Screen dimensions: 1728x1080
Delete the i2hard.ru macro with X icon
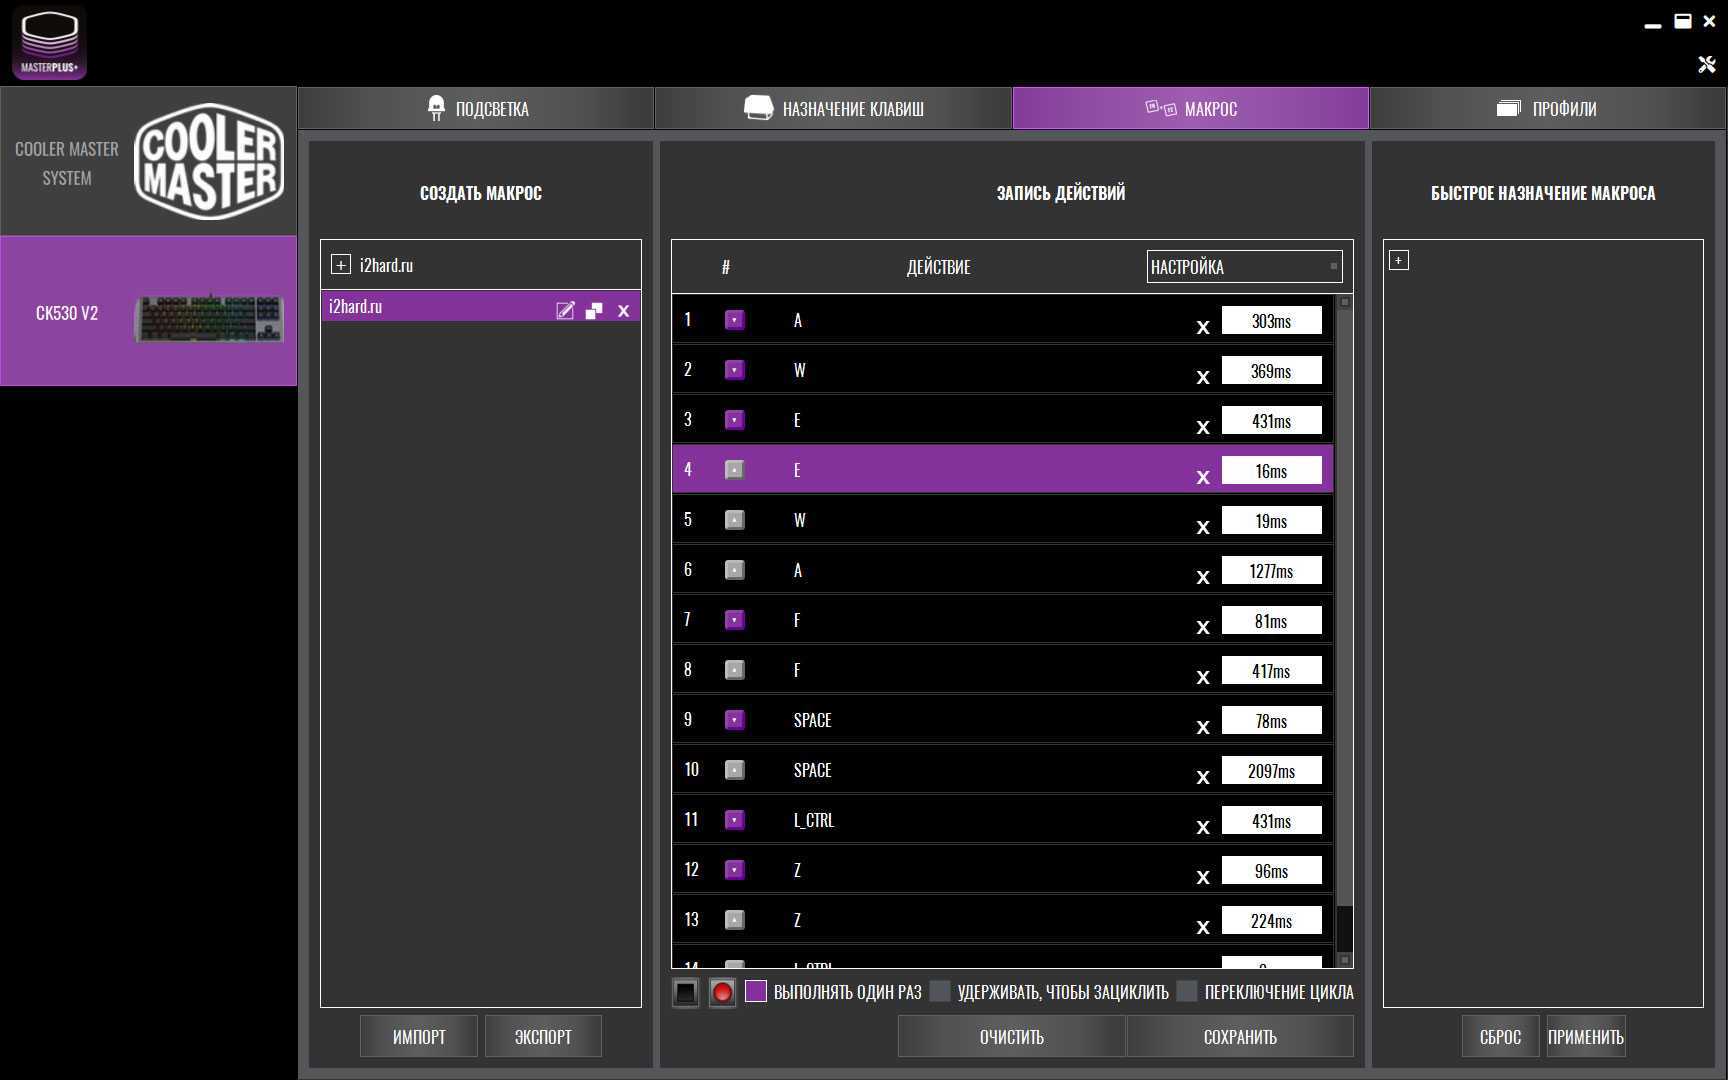(x=624, y=310)
